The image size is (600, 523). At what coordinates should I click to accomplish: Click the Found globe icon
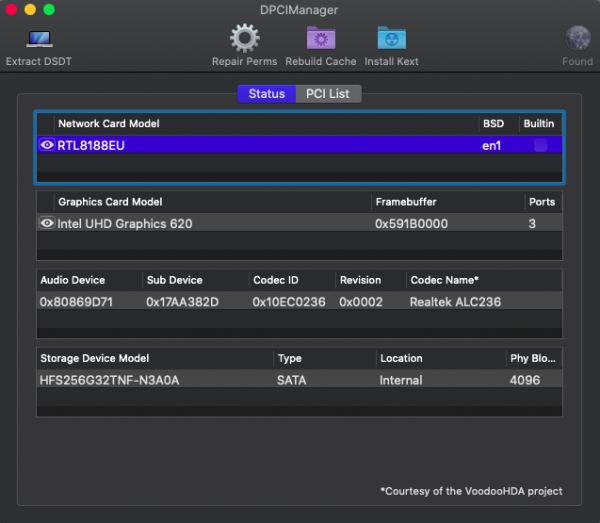(x=577, y=40)
